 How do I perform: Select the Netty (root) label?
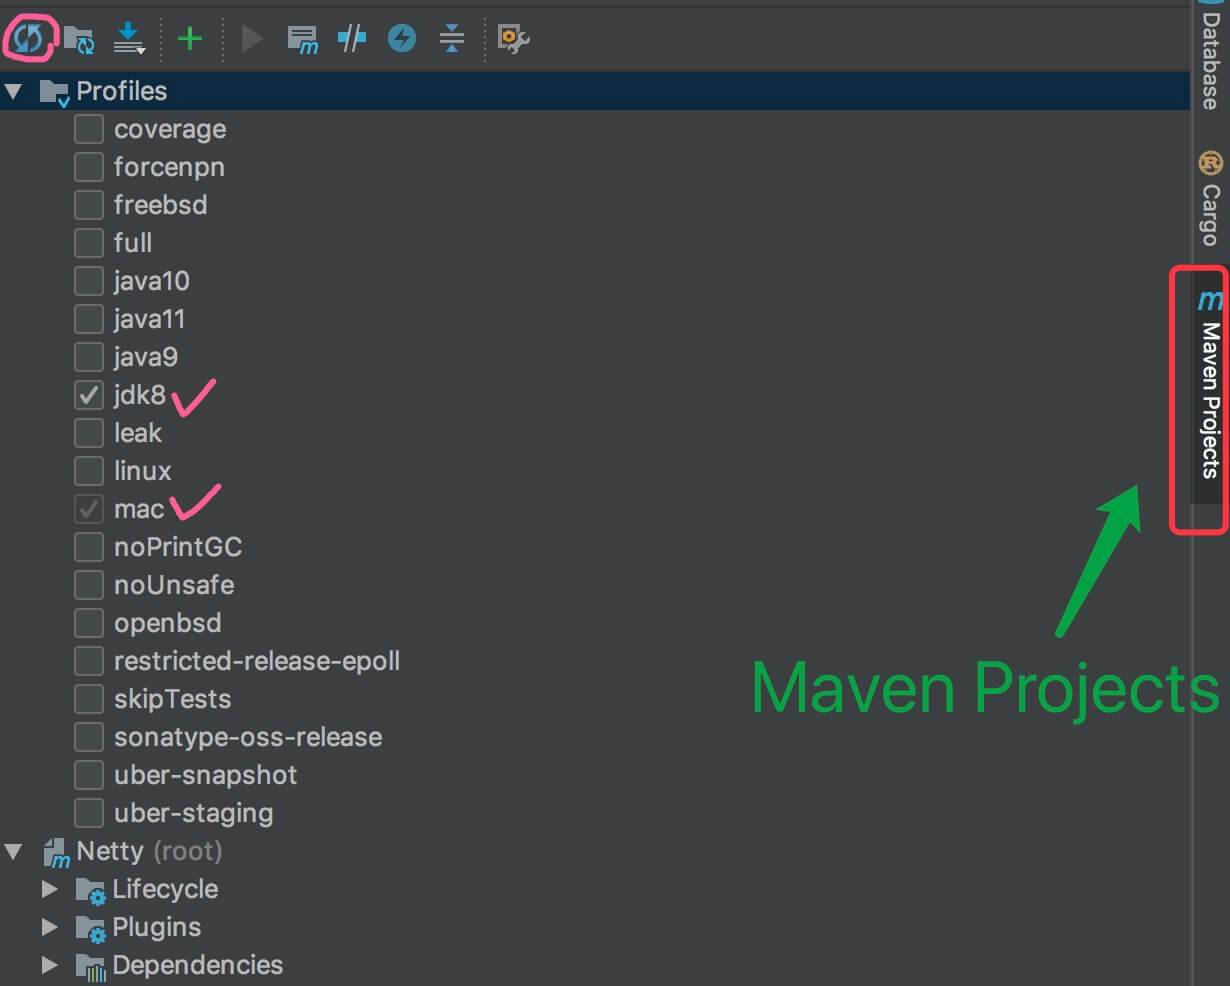[x=149, y=851]
